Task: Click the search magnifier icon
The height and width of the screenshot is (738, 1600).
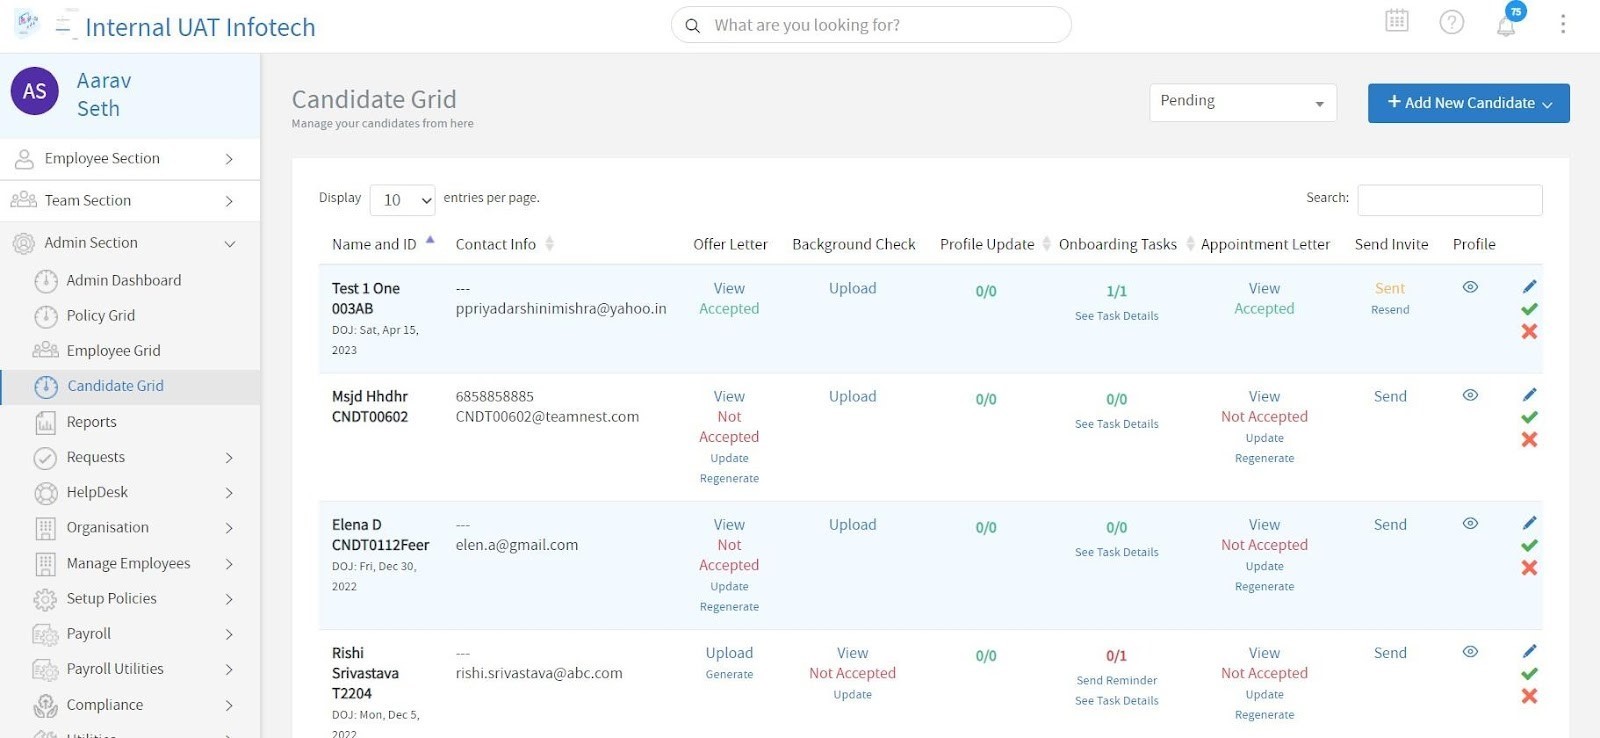Action: pos(692,25)
